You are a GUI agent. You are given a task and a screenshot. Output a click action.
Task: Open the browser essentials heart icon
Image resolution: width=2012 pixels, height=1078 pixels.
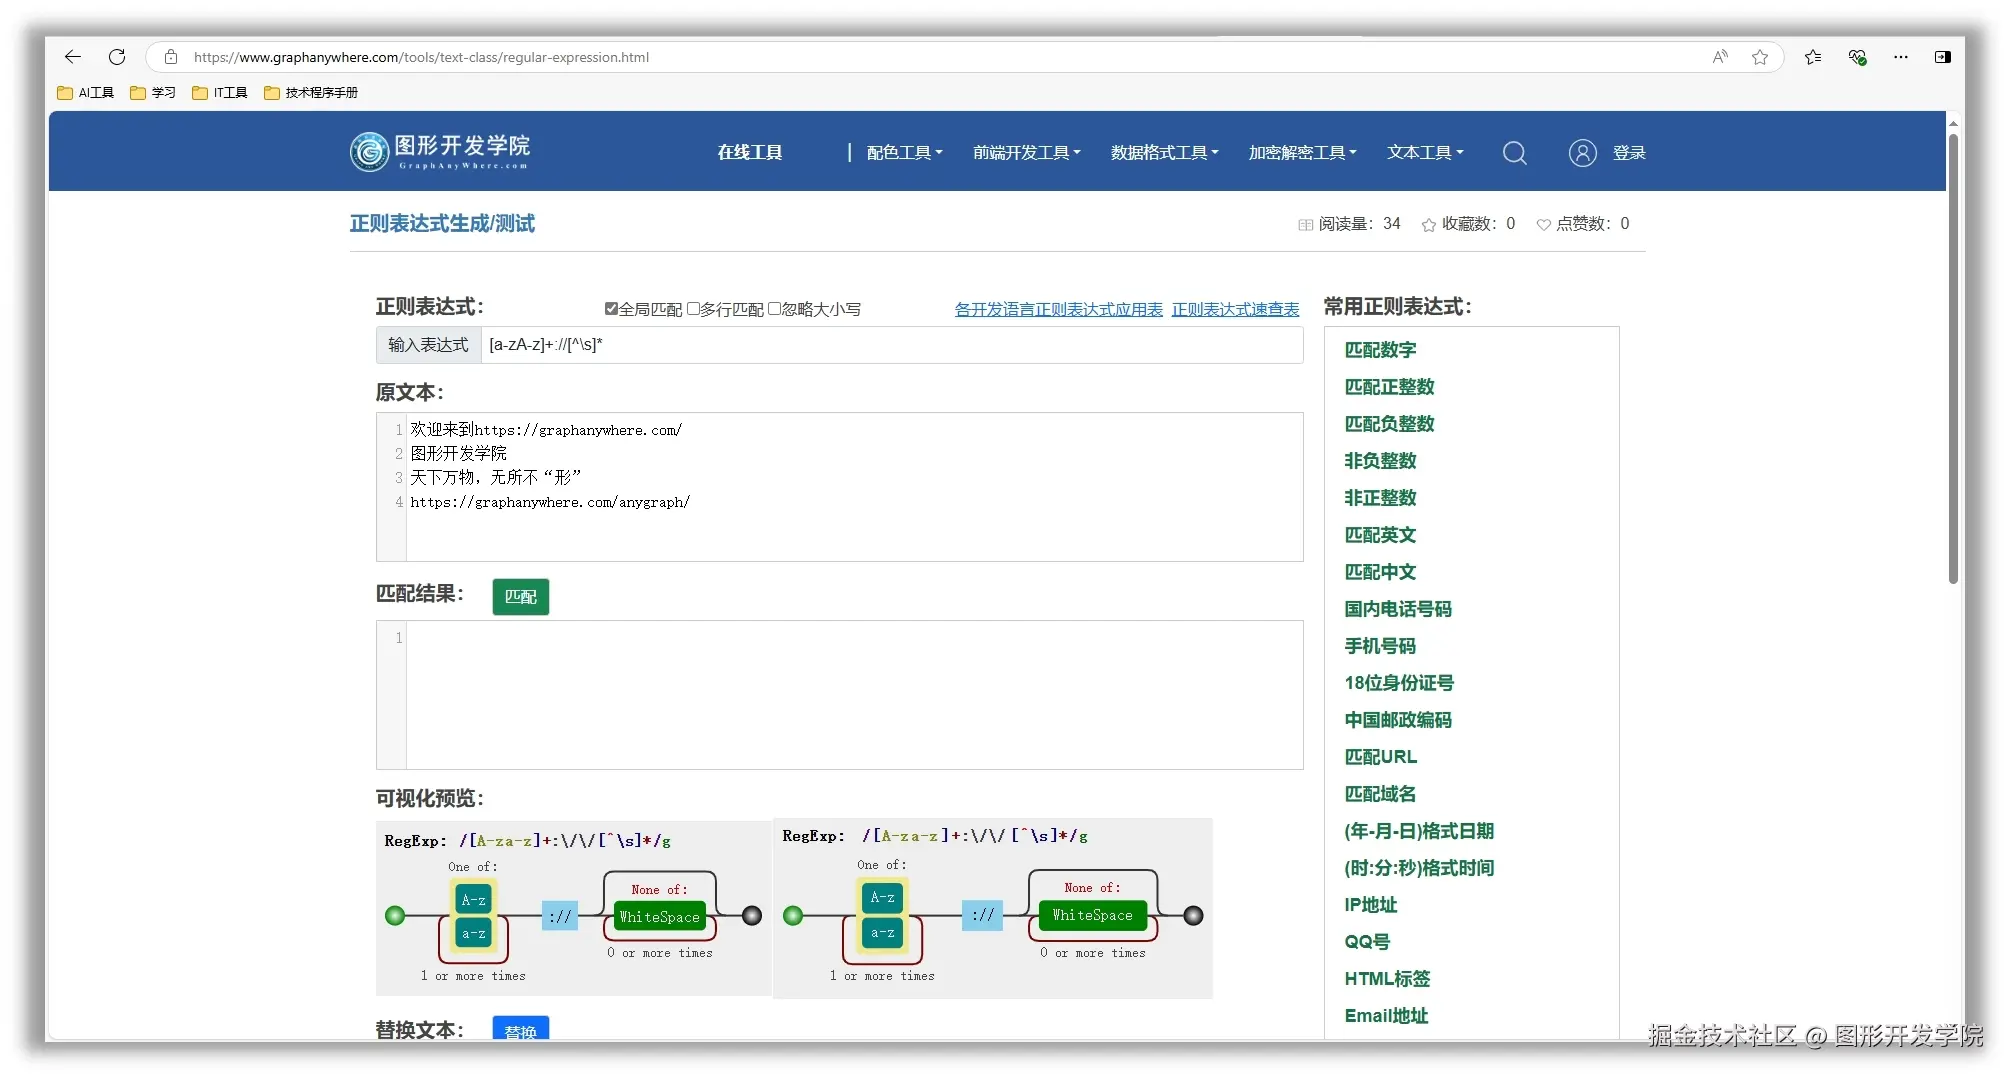[1858, 57]
